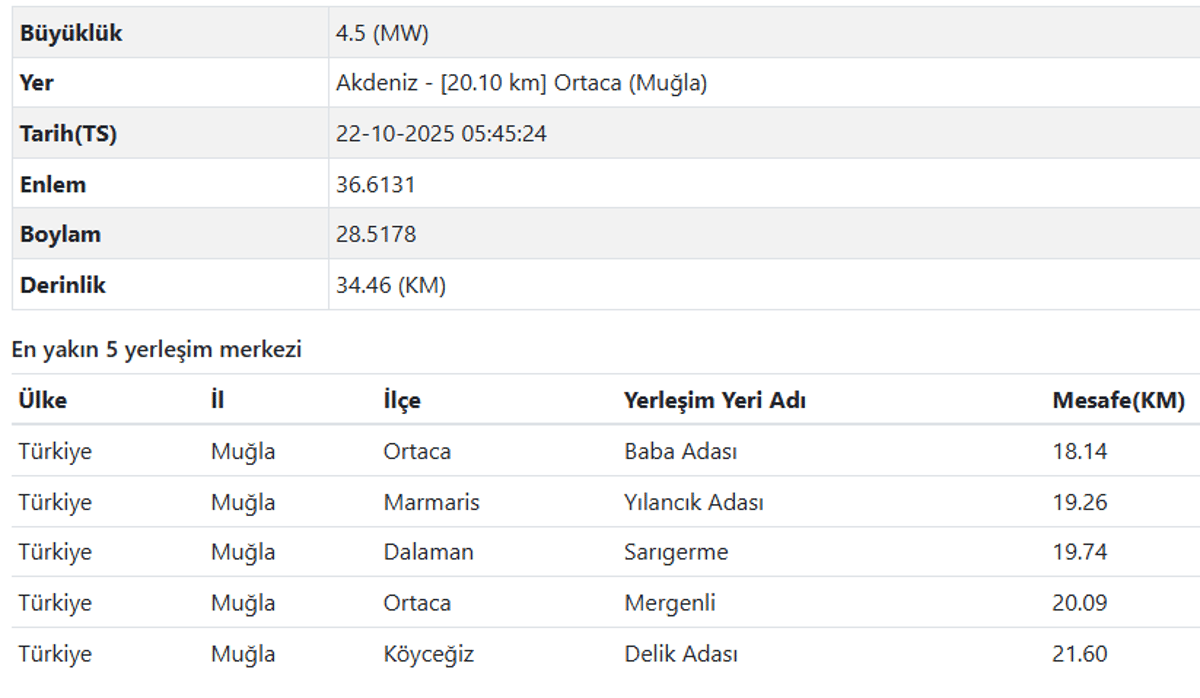
Task: Click the depth value 34.46 (KM)
Action: (391, 285)
